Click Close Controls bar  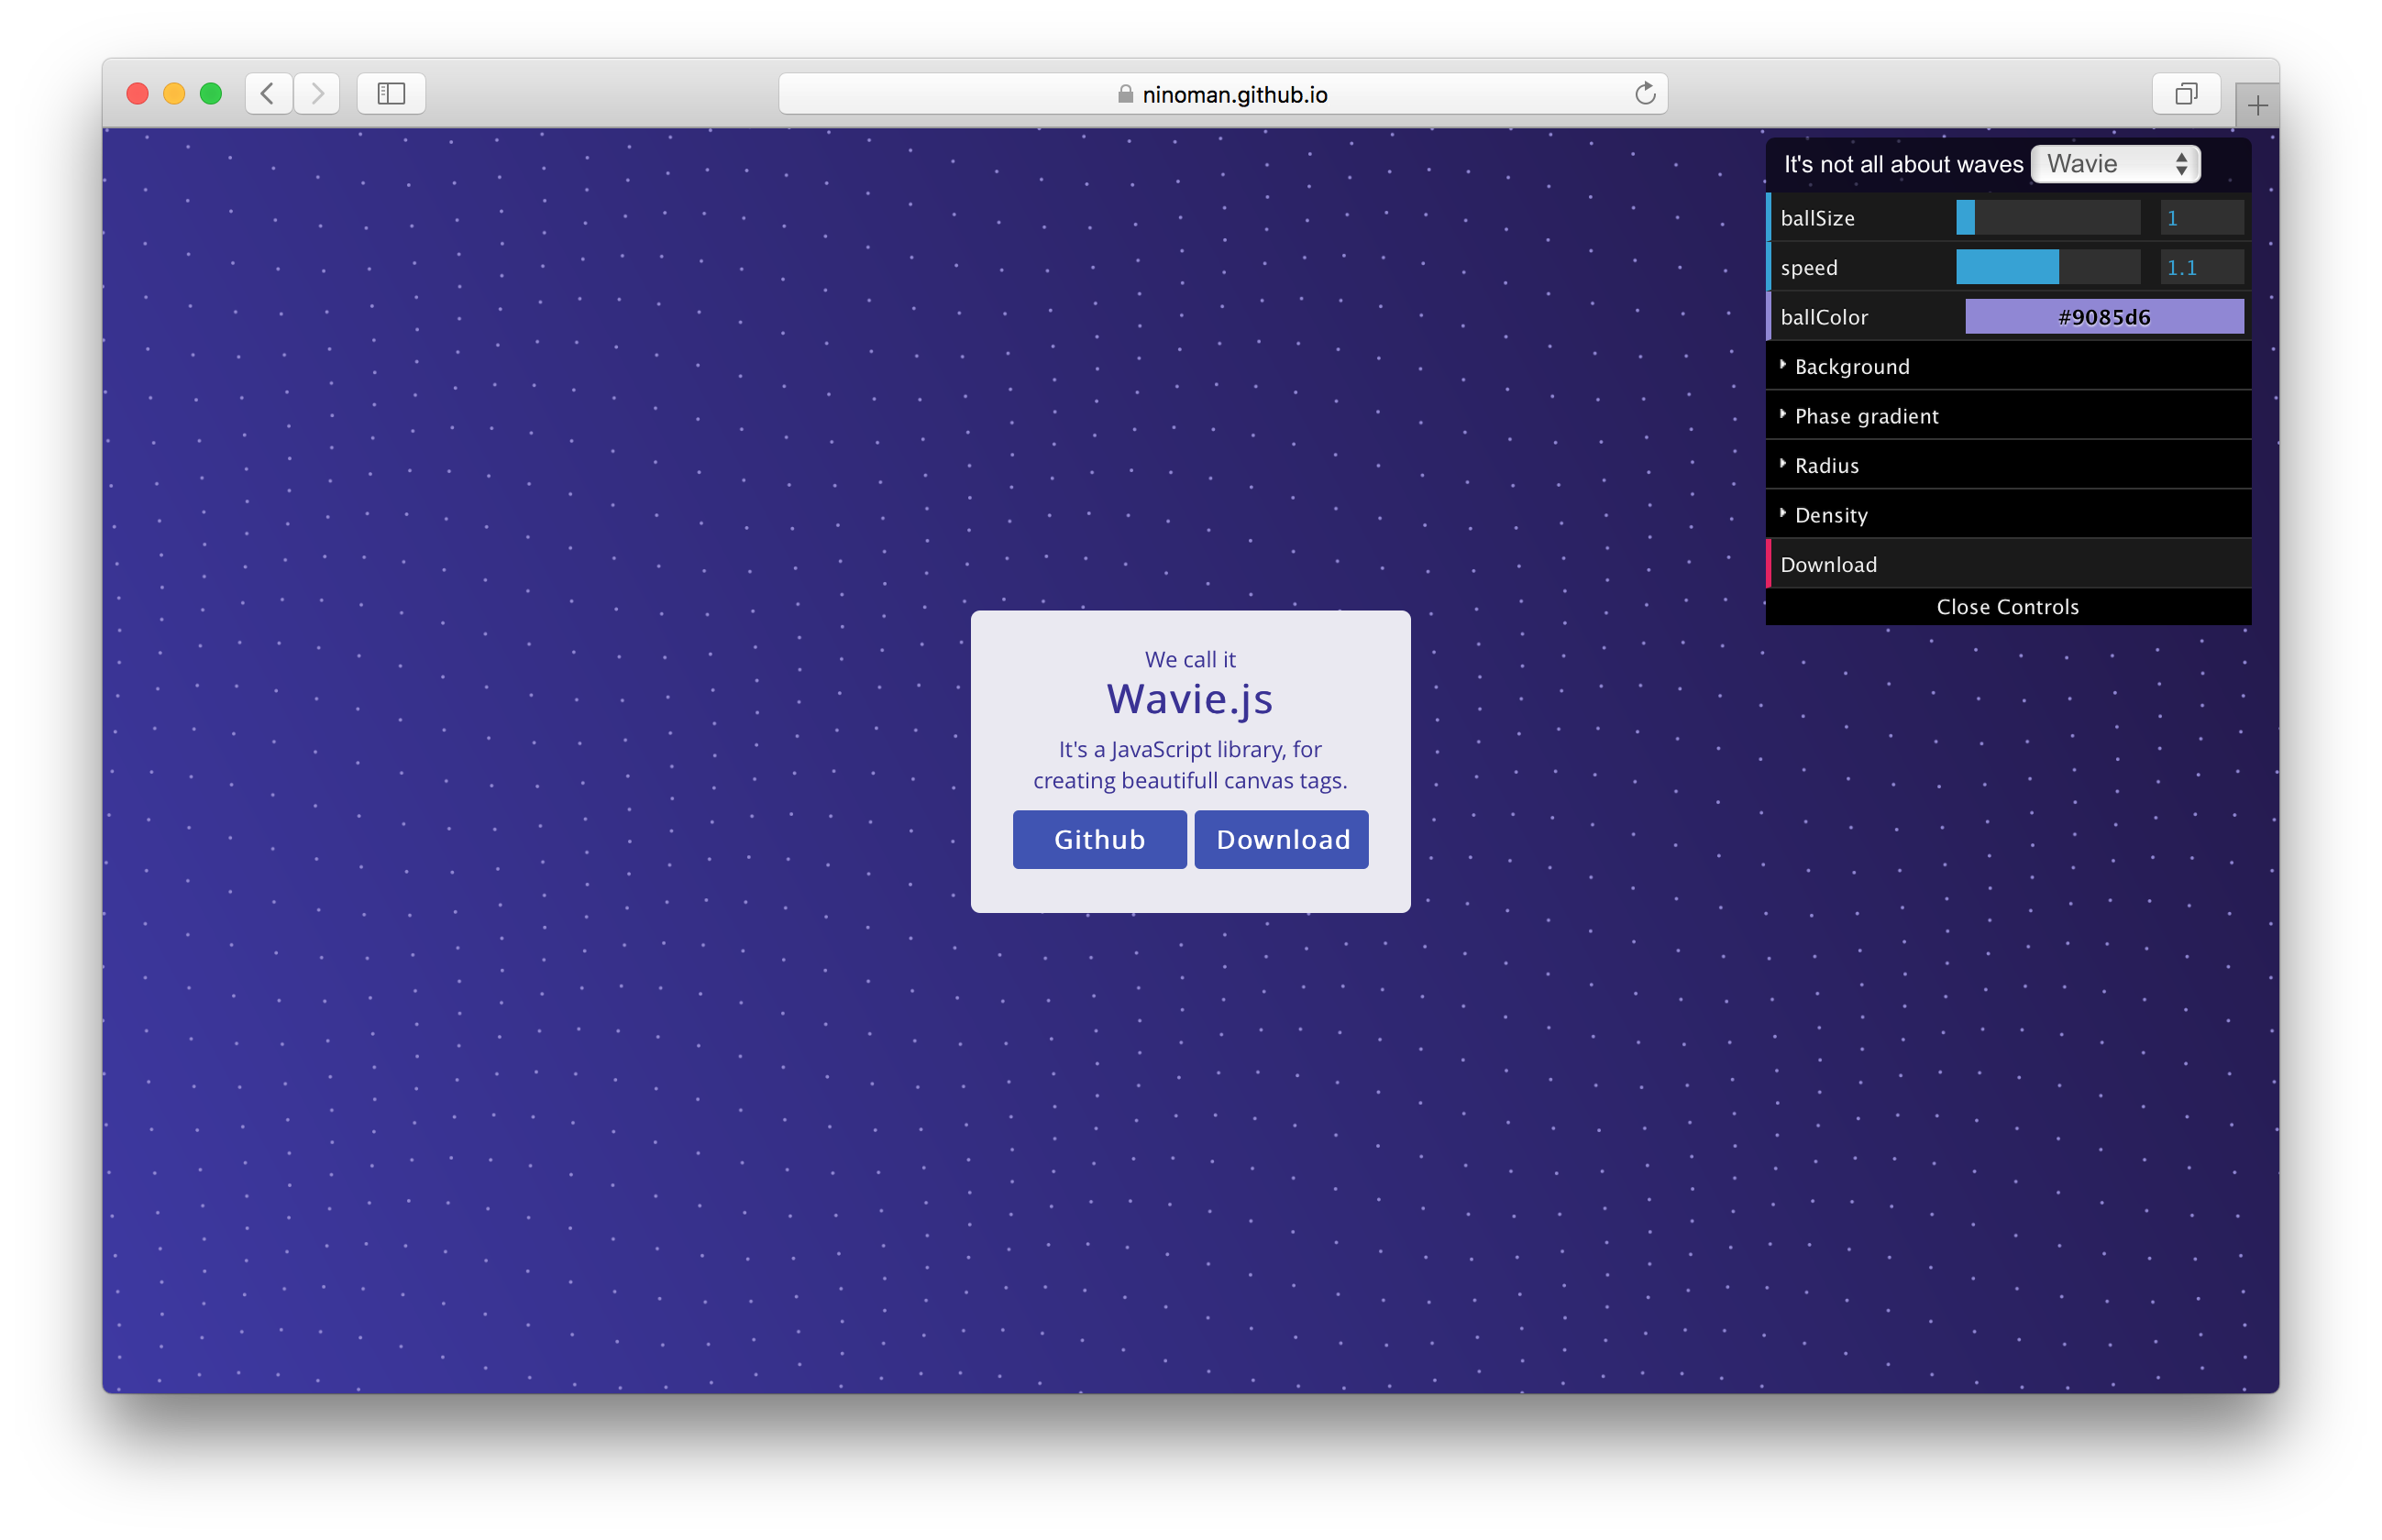point(2007,607)
